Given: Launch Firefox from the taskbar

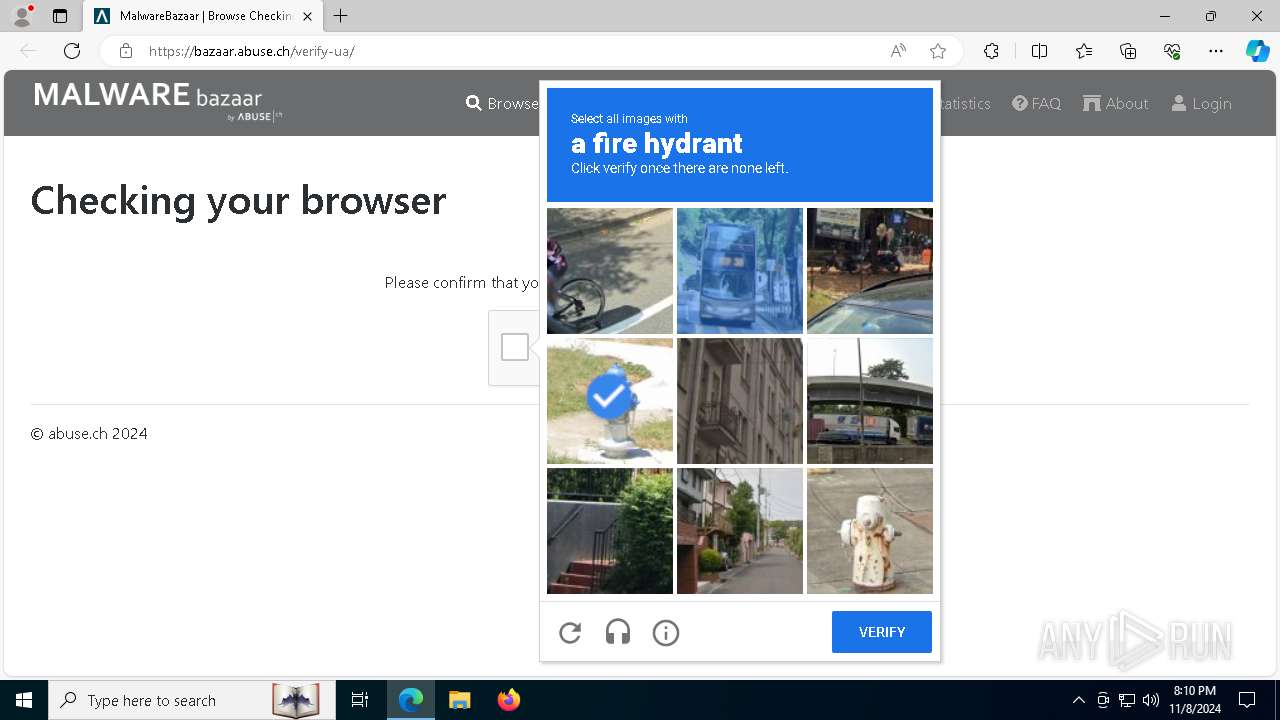Looking at the screenshot, I should [x=508, y=700].
